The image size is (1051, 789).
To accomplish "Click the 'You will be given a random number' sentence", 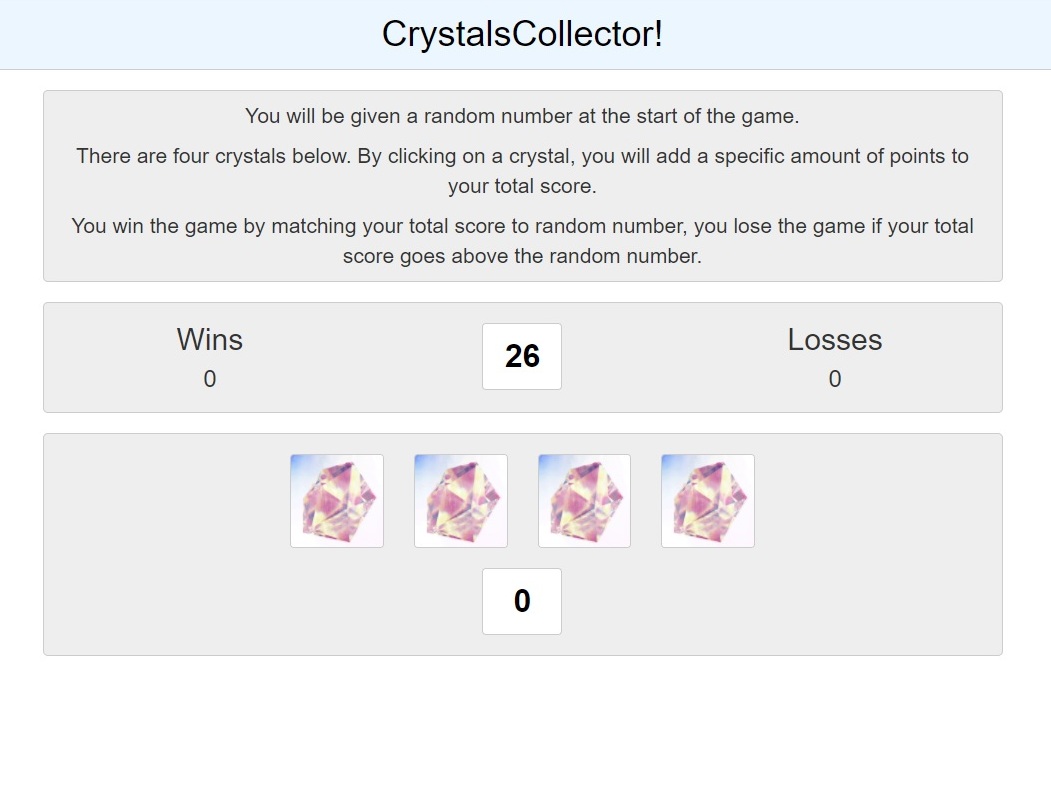I will coord(522,116).
